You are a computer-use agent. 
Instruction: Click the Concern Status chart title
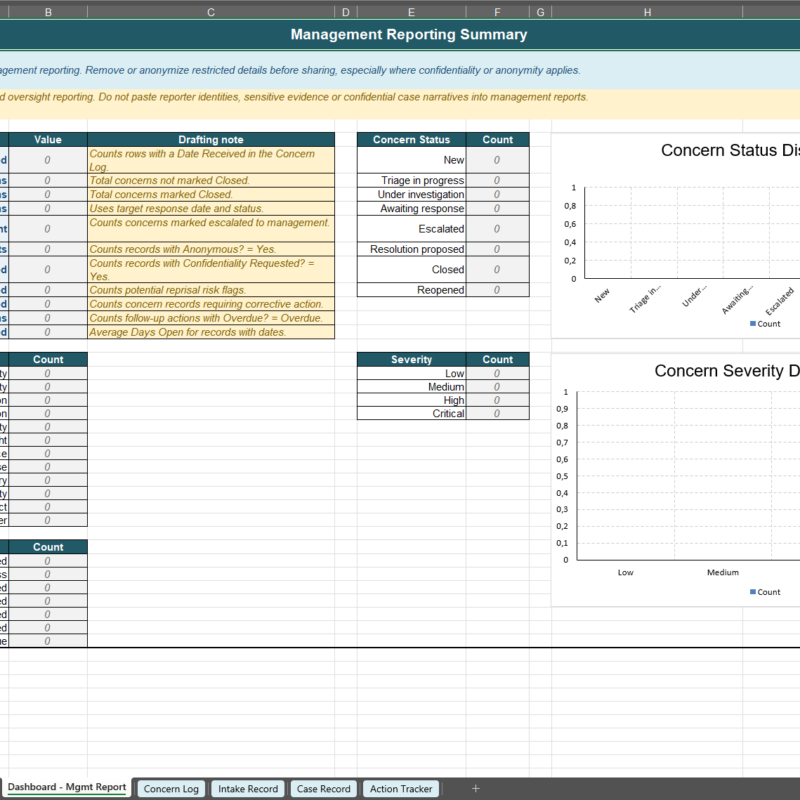730,150
